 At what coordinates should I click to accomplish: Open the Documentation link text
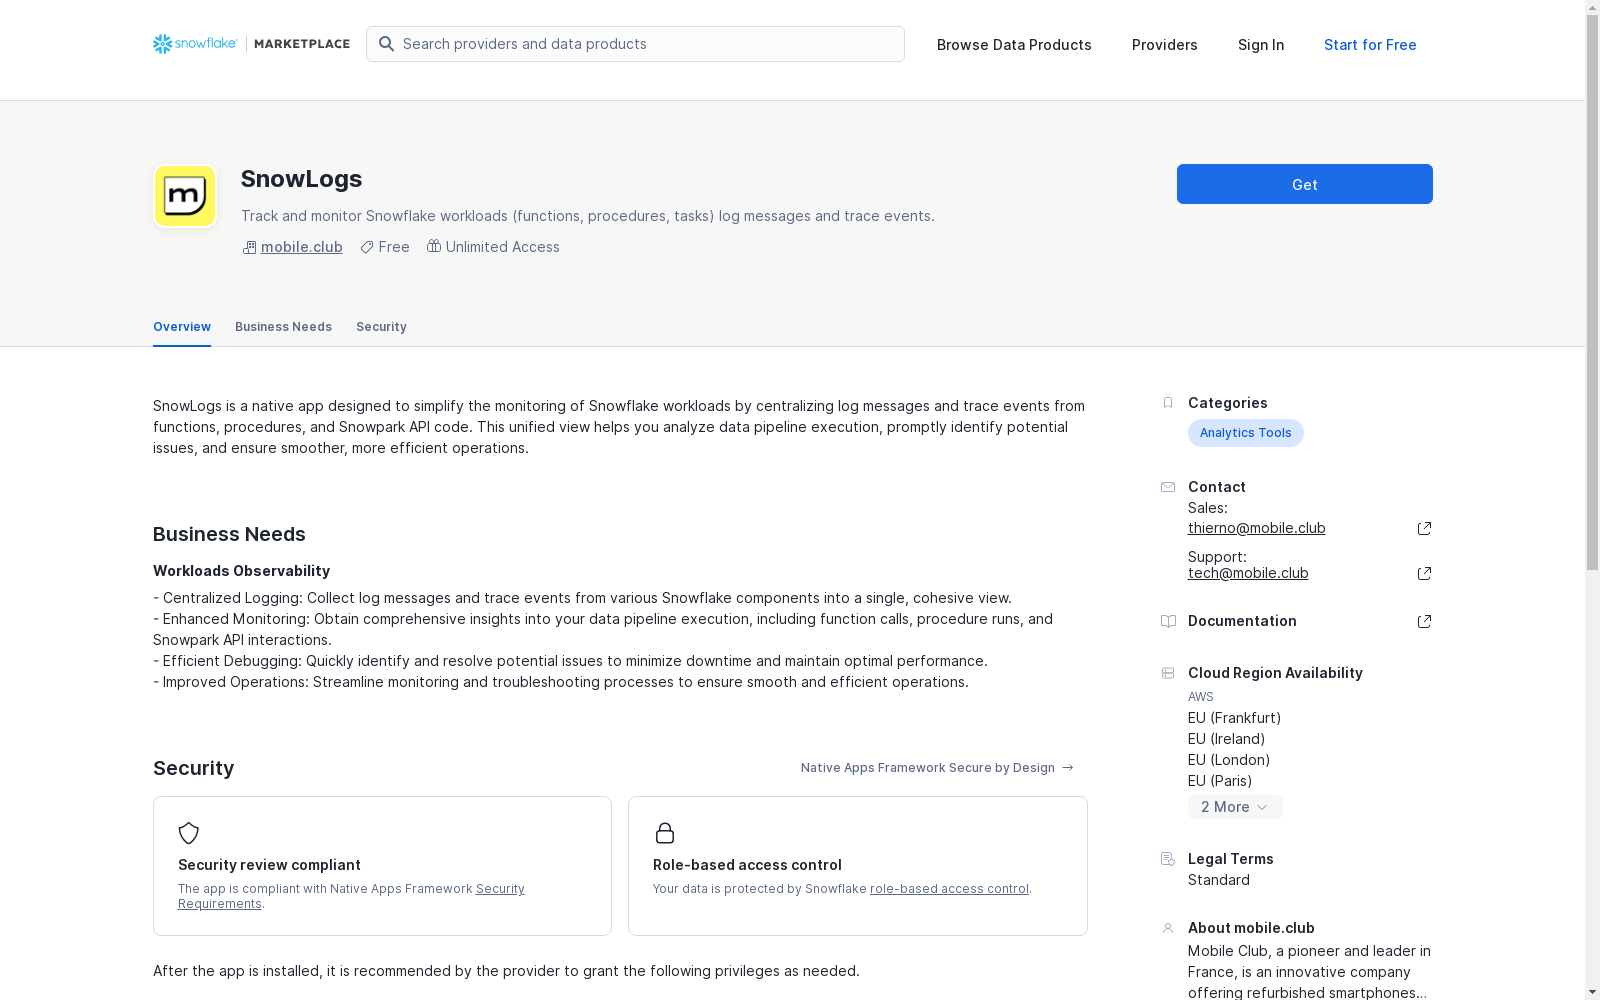(1242, 621)
